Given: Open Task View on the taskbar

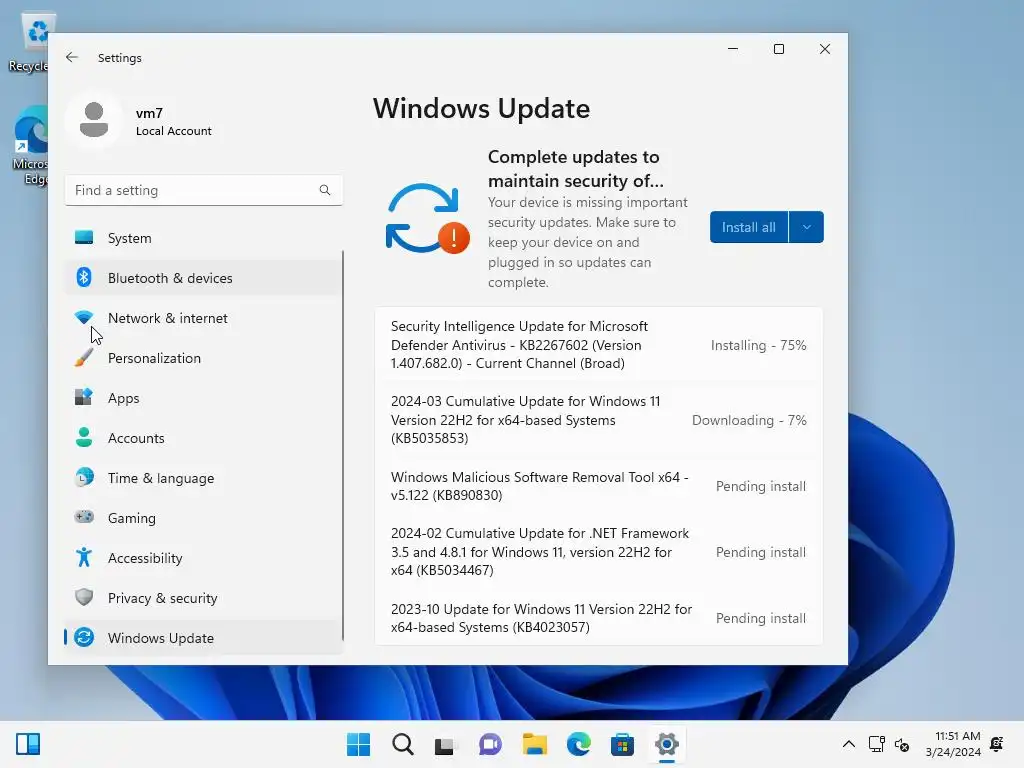Looking at the screenshot, I should click(445, 744).
